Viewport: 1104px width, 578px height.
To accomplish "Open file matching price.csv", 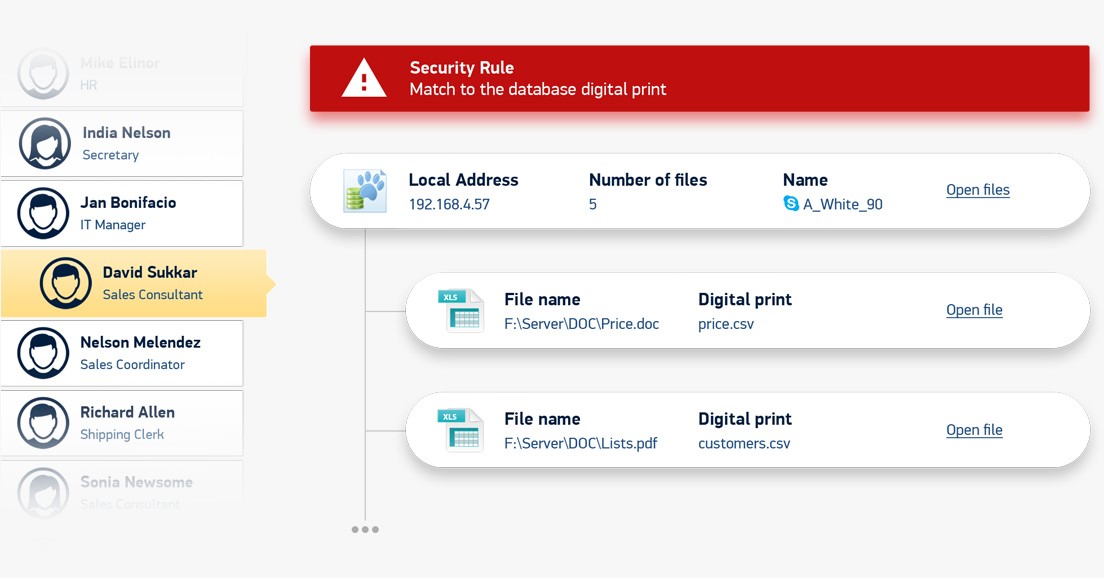I will pyautogui.click(x=974, y=310).
